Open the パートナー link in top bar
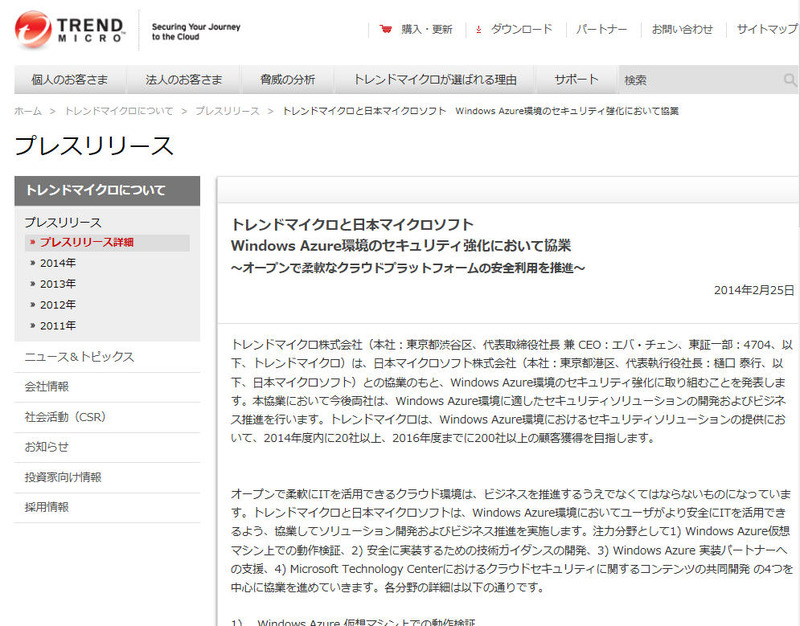The width and height of the screenshot is (800, 626). pos(600,30)
